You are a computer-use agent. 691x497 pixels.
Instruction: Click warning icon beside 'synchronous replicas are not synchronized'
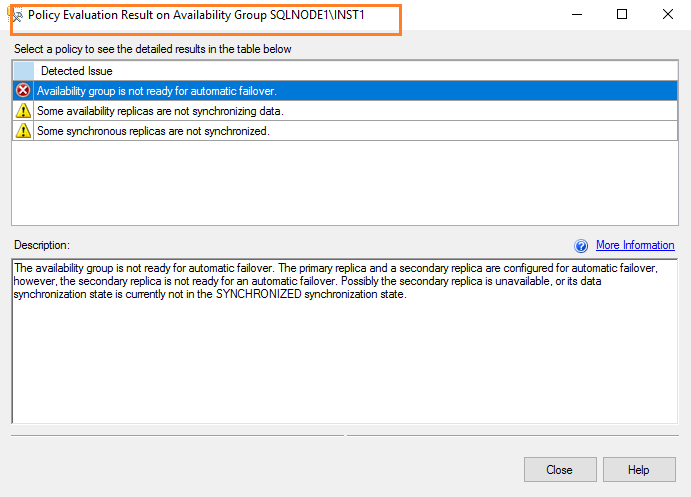(x=23, y=131)
